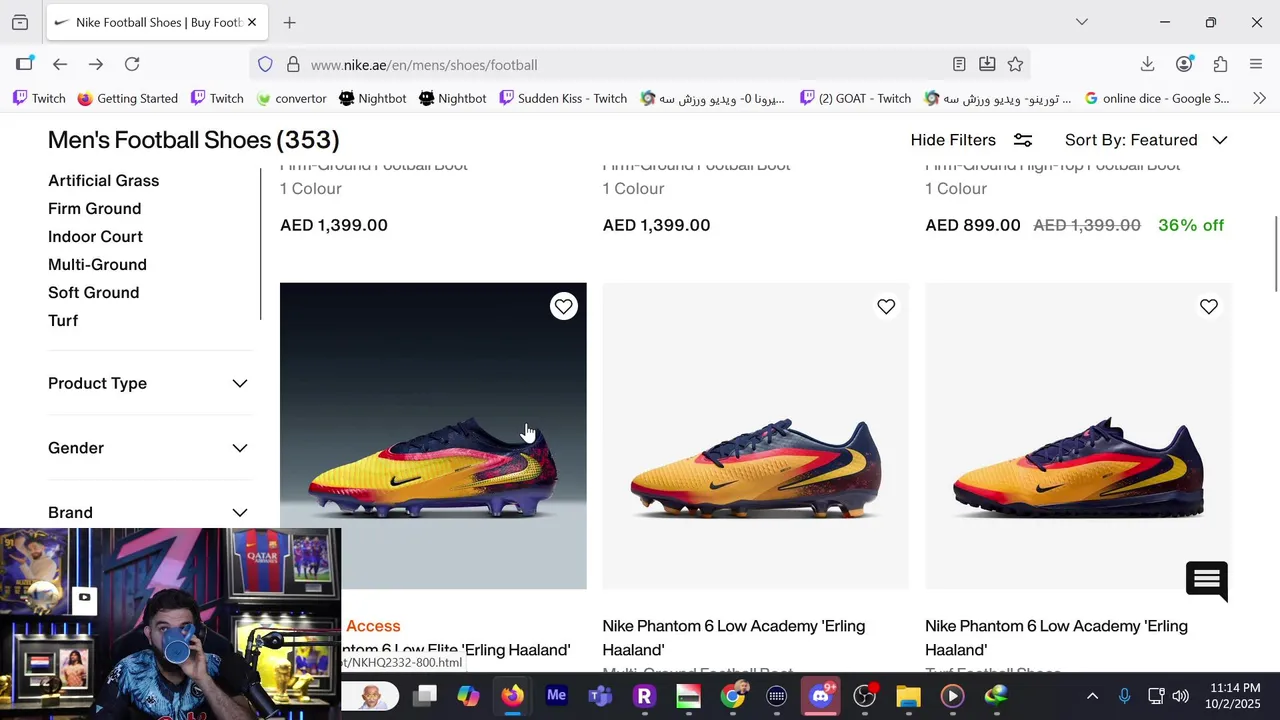Toggle reader view icon in address bar

[x=959, y=64]
